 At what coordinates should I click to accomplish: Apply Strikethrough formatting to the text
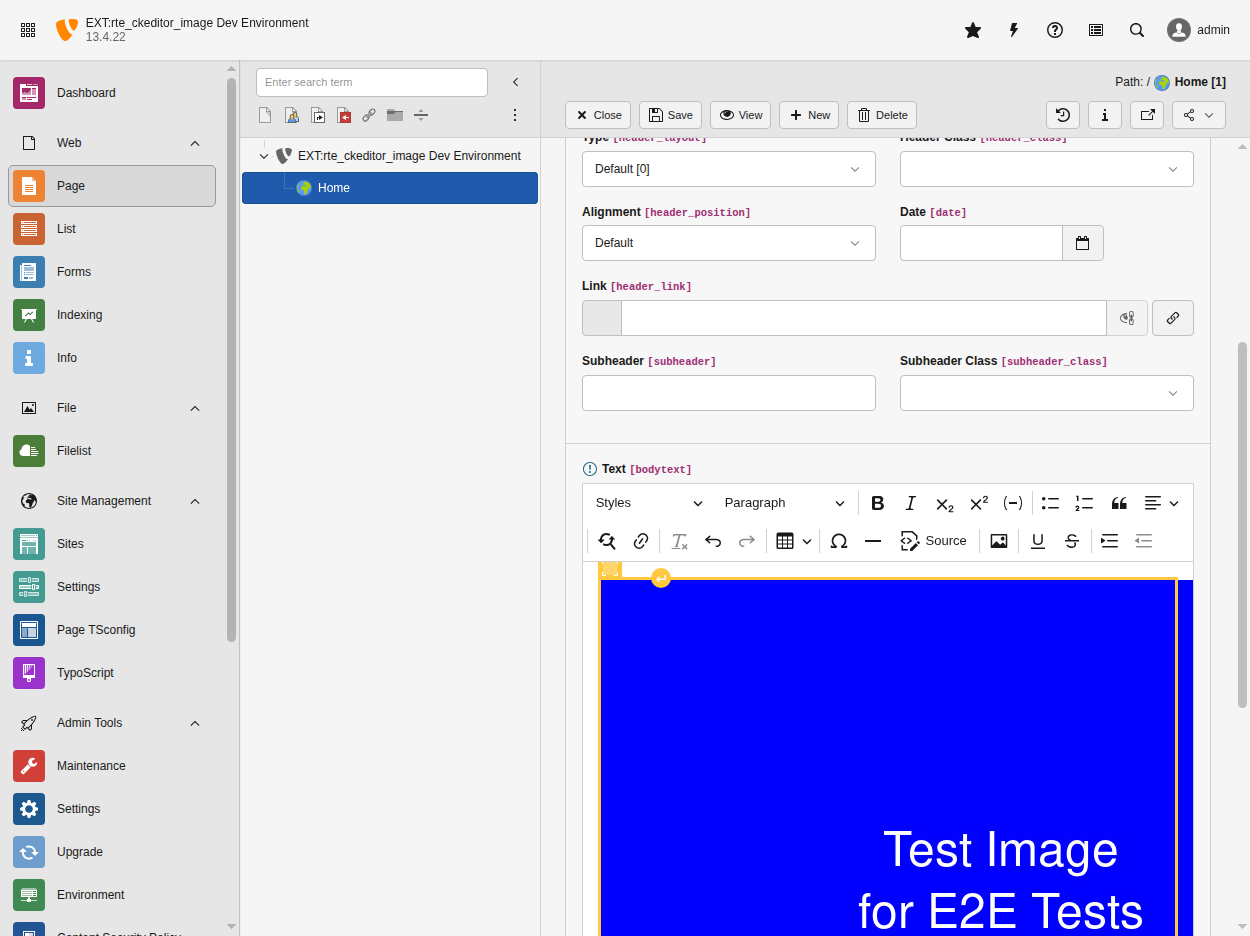[x=1071, y=540]
